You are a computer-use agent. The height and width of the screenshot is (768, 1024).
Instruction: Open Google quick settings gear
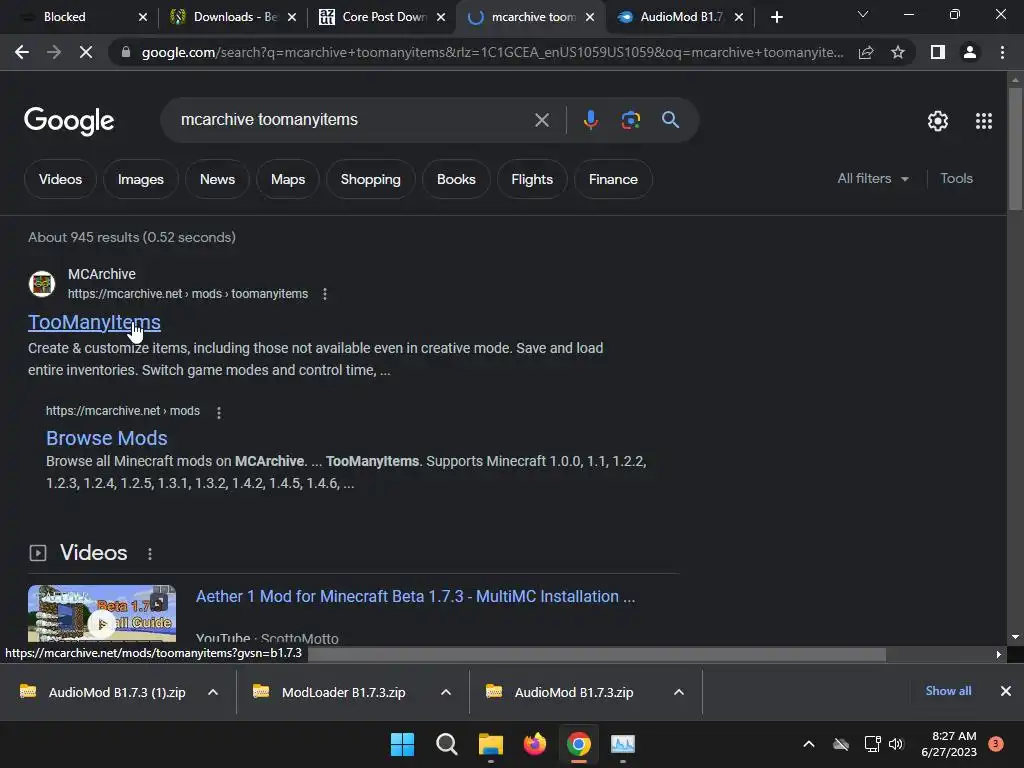938,121
